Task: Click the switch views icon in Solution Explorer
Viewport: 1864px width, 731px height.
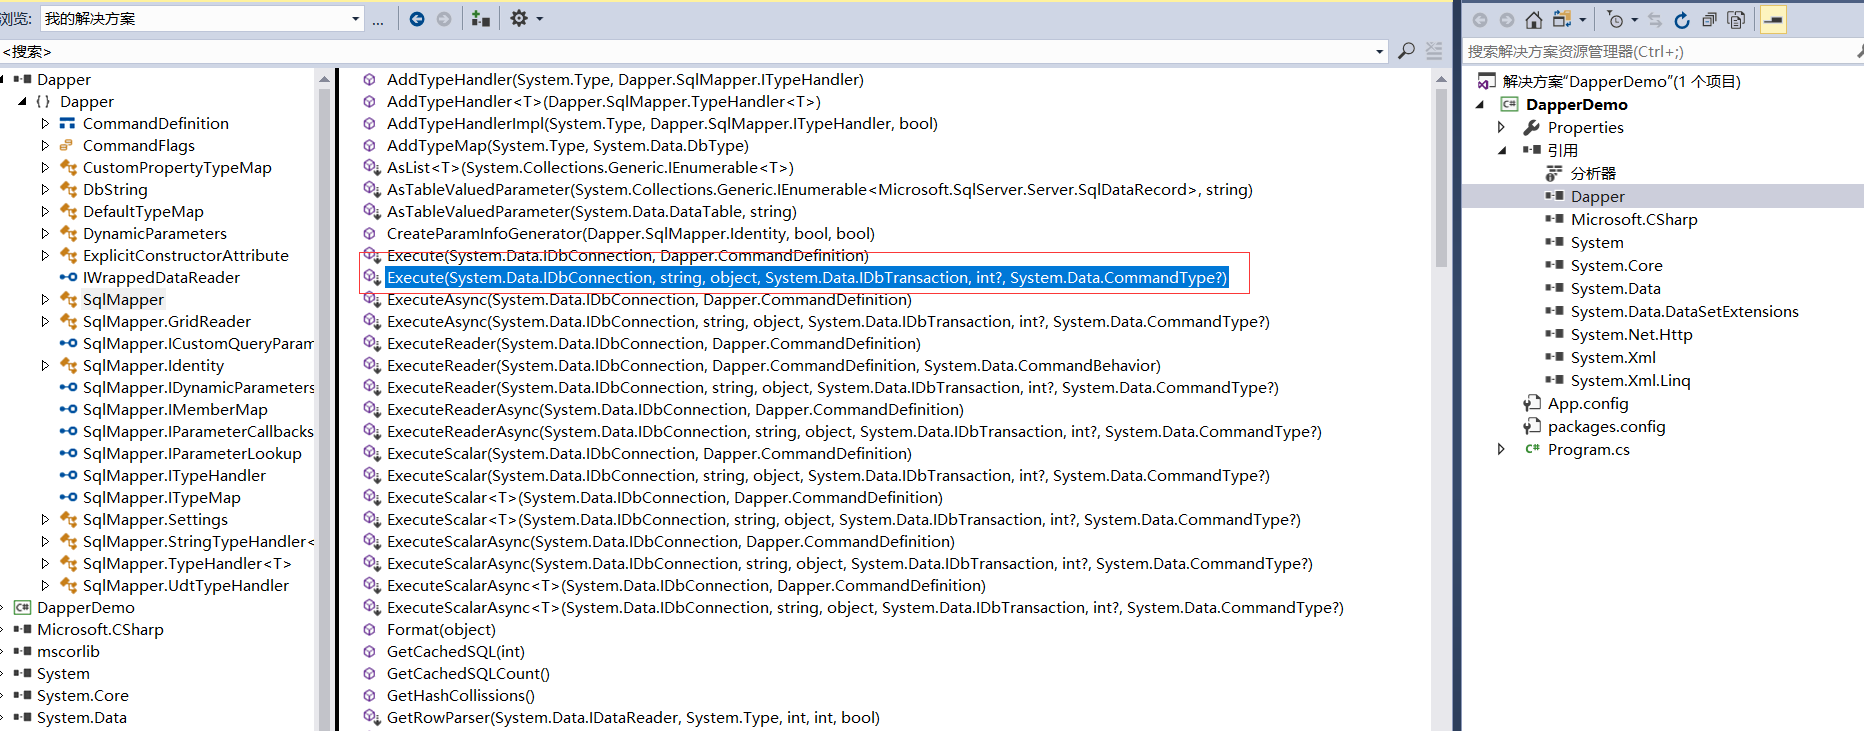Action: click(1562, 20)
